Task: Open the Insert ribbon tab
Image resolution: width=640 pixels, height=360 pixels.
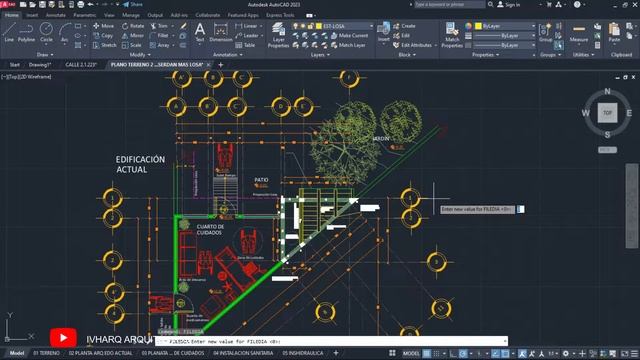Action: tap(32, 15)
